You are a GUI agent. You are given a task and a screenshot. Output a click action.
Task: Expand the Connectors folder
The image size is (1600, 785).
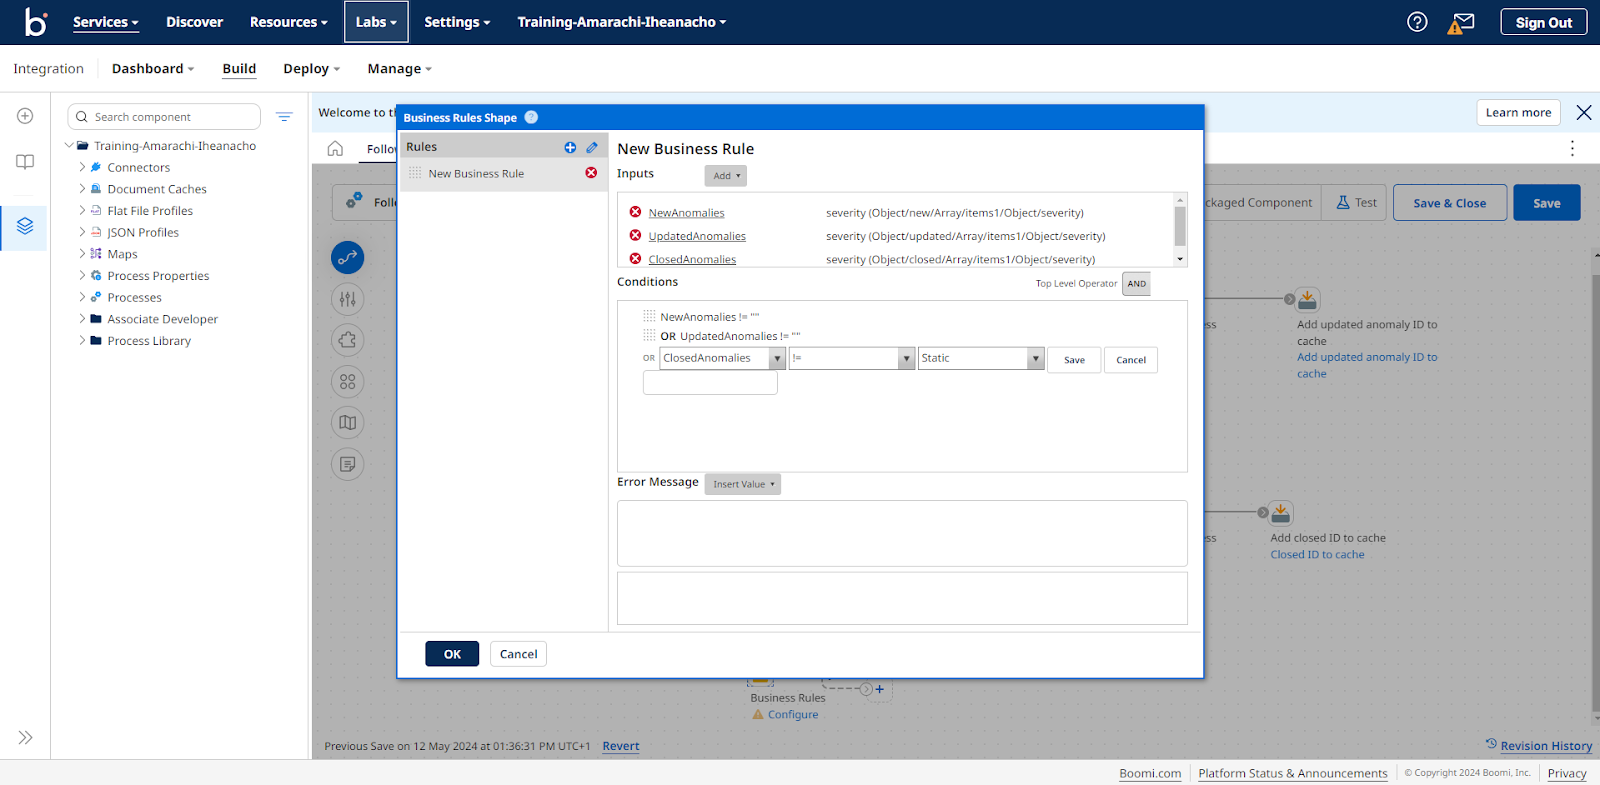82,167
